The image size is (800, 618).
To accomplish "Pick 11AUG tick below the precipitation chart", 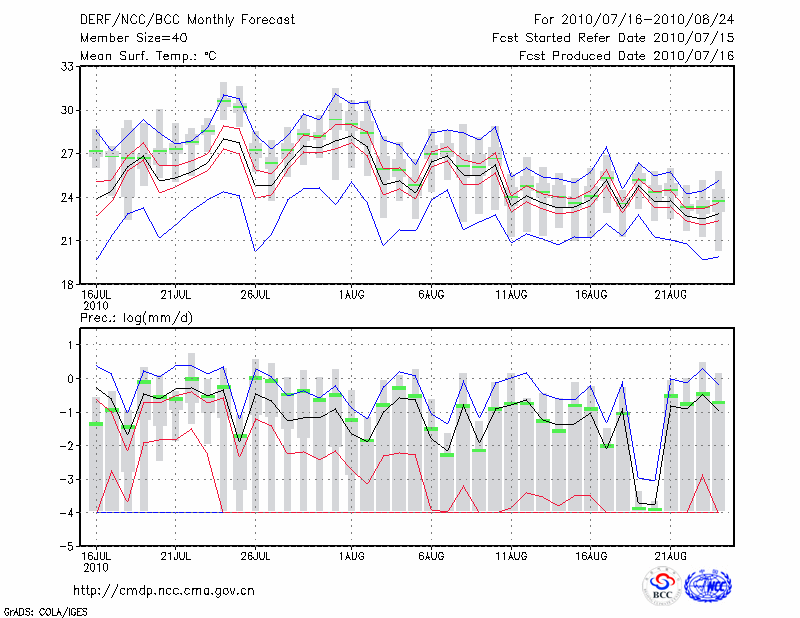I will (x=511, y=556).
